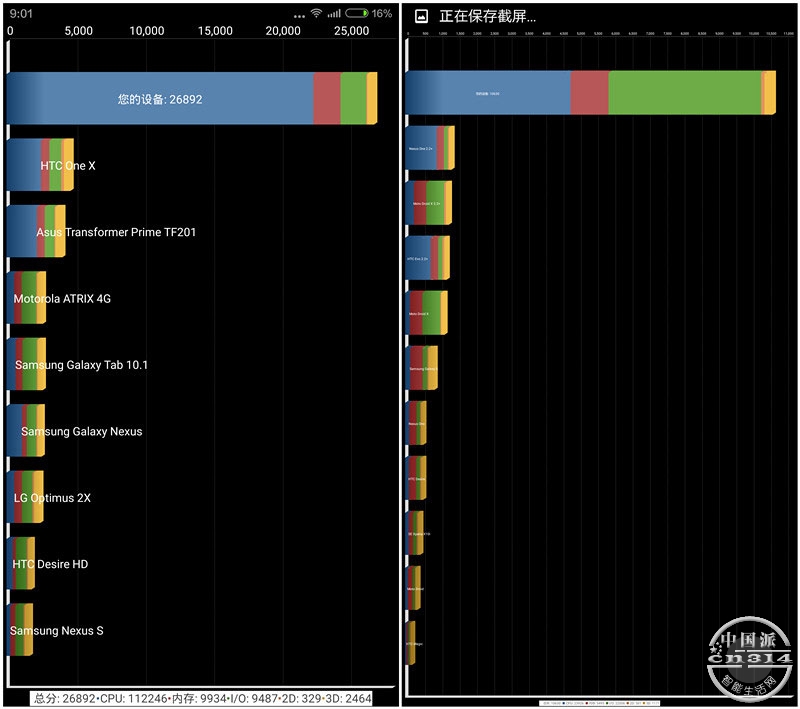Tap the 总分: 26892 score summary line
This screenshot has width=800, height=709.
(203, 698)
